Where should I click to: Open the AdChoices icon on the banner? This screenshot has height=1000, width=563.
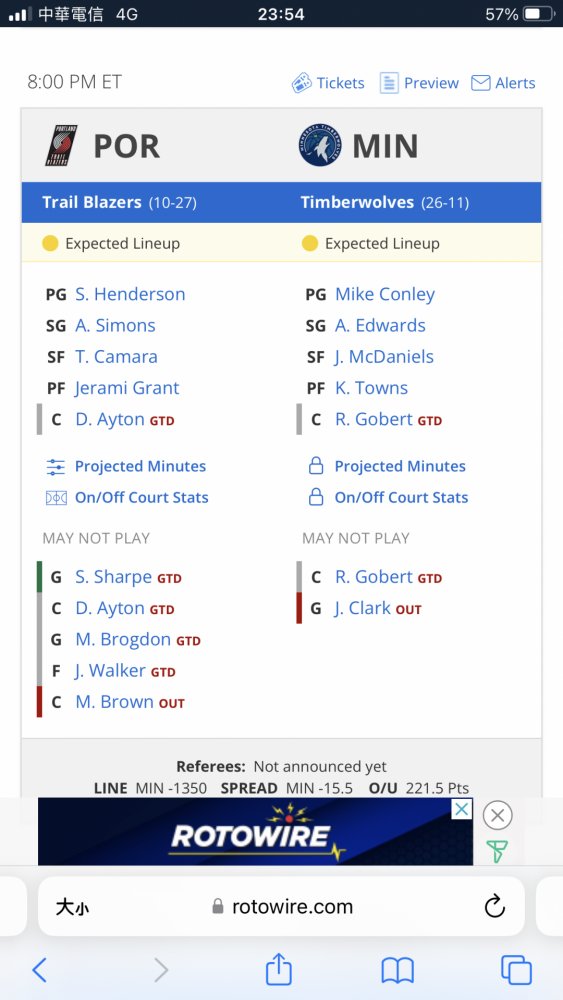(x=462, y=809)
